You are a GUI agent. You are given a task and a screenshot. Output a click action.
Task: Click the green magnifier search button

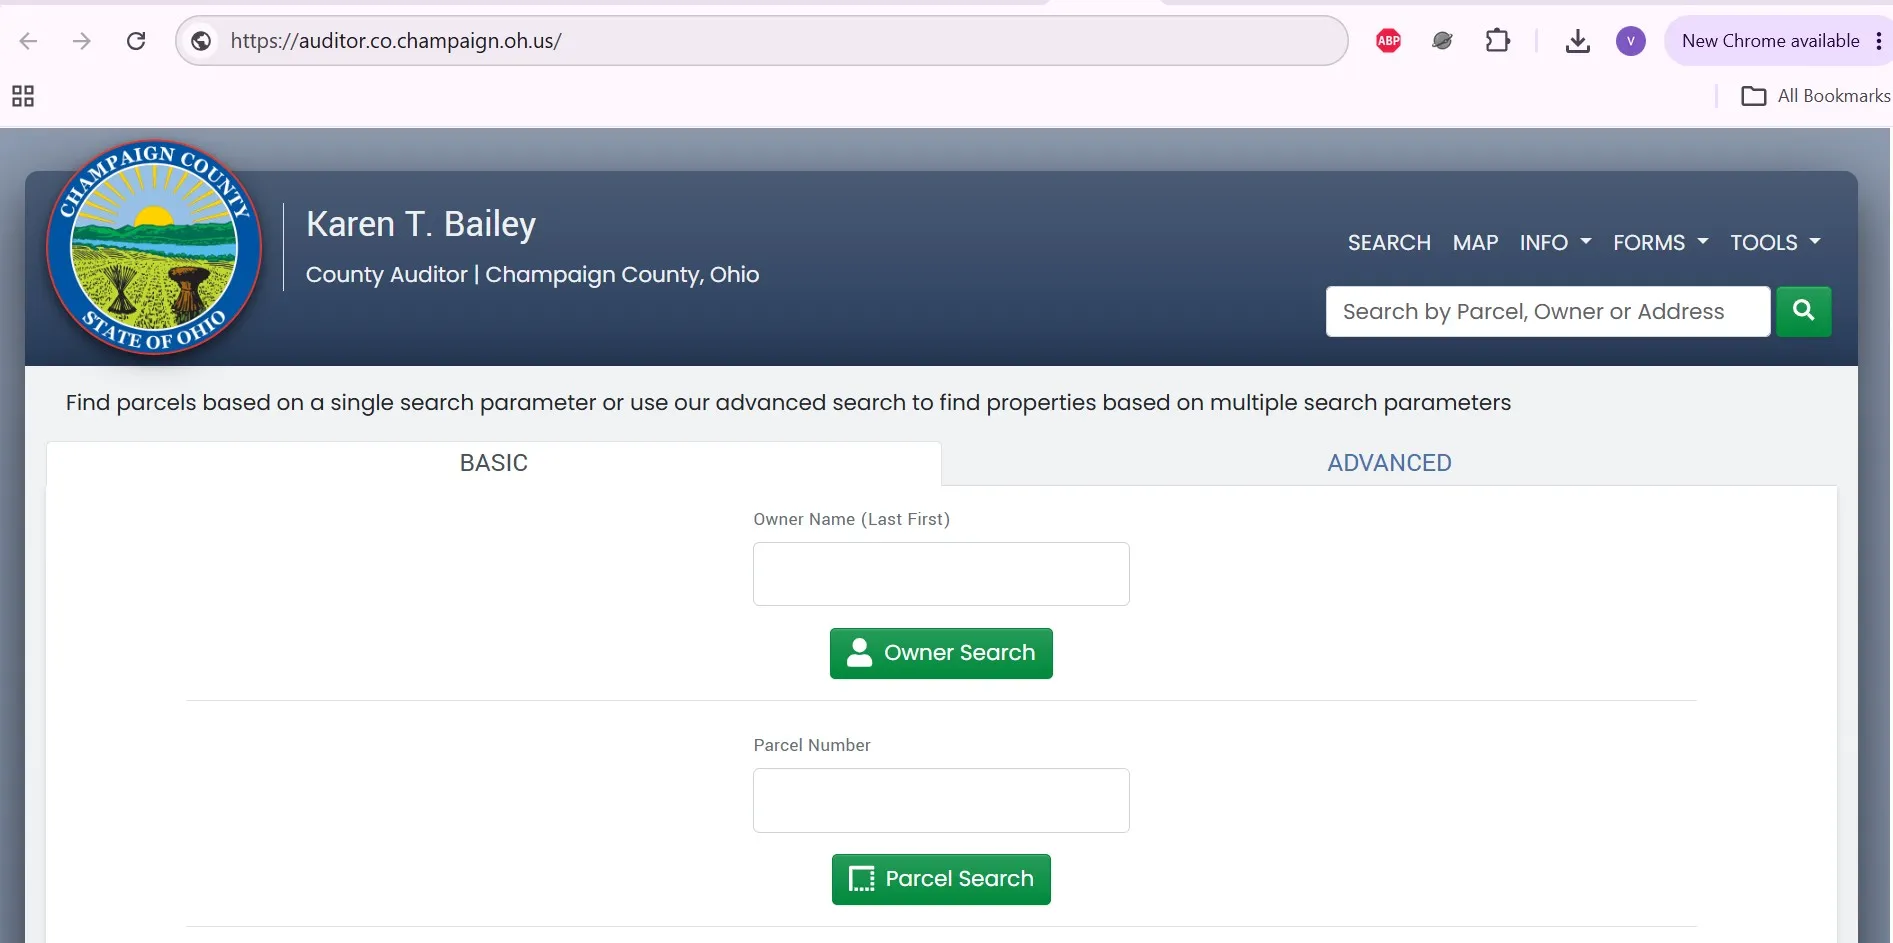[x=1803, y=311]
